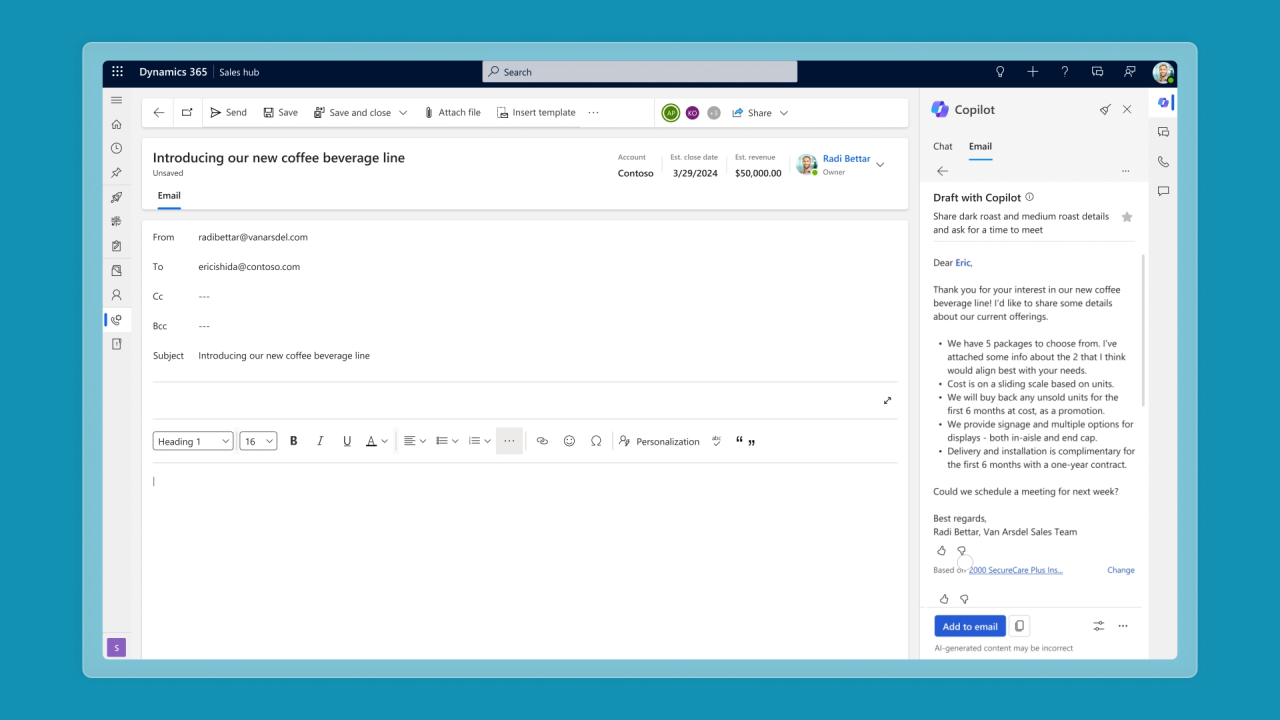Insert a block quote with the quotes icon
Screen dimensions: 1280x720
[745, 441]
